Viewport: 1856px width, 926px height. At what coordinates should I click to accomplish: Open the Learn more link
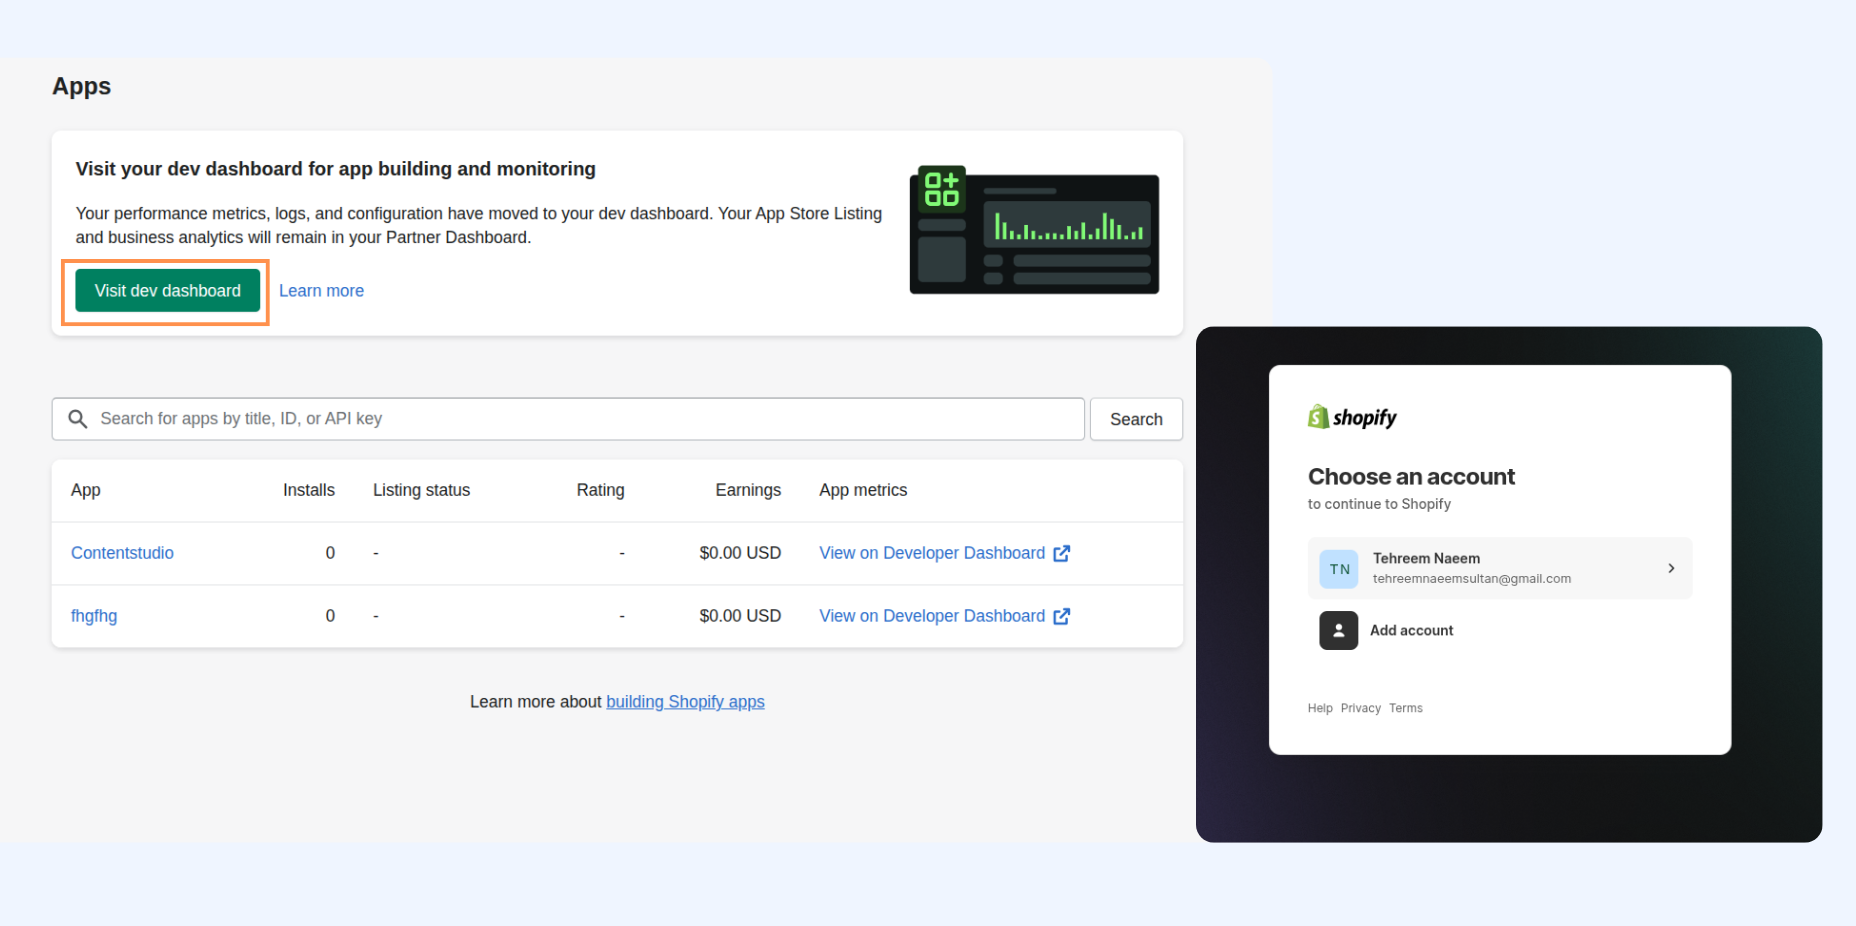tap(321, 291)
